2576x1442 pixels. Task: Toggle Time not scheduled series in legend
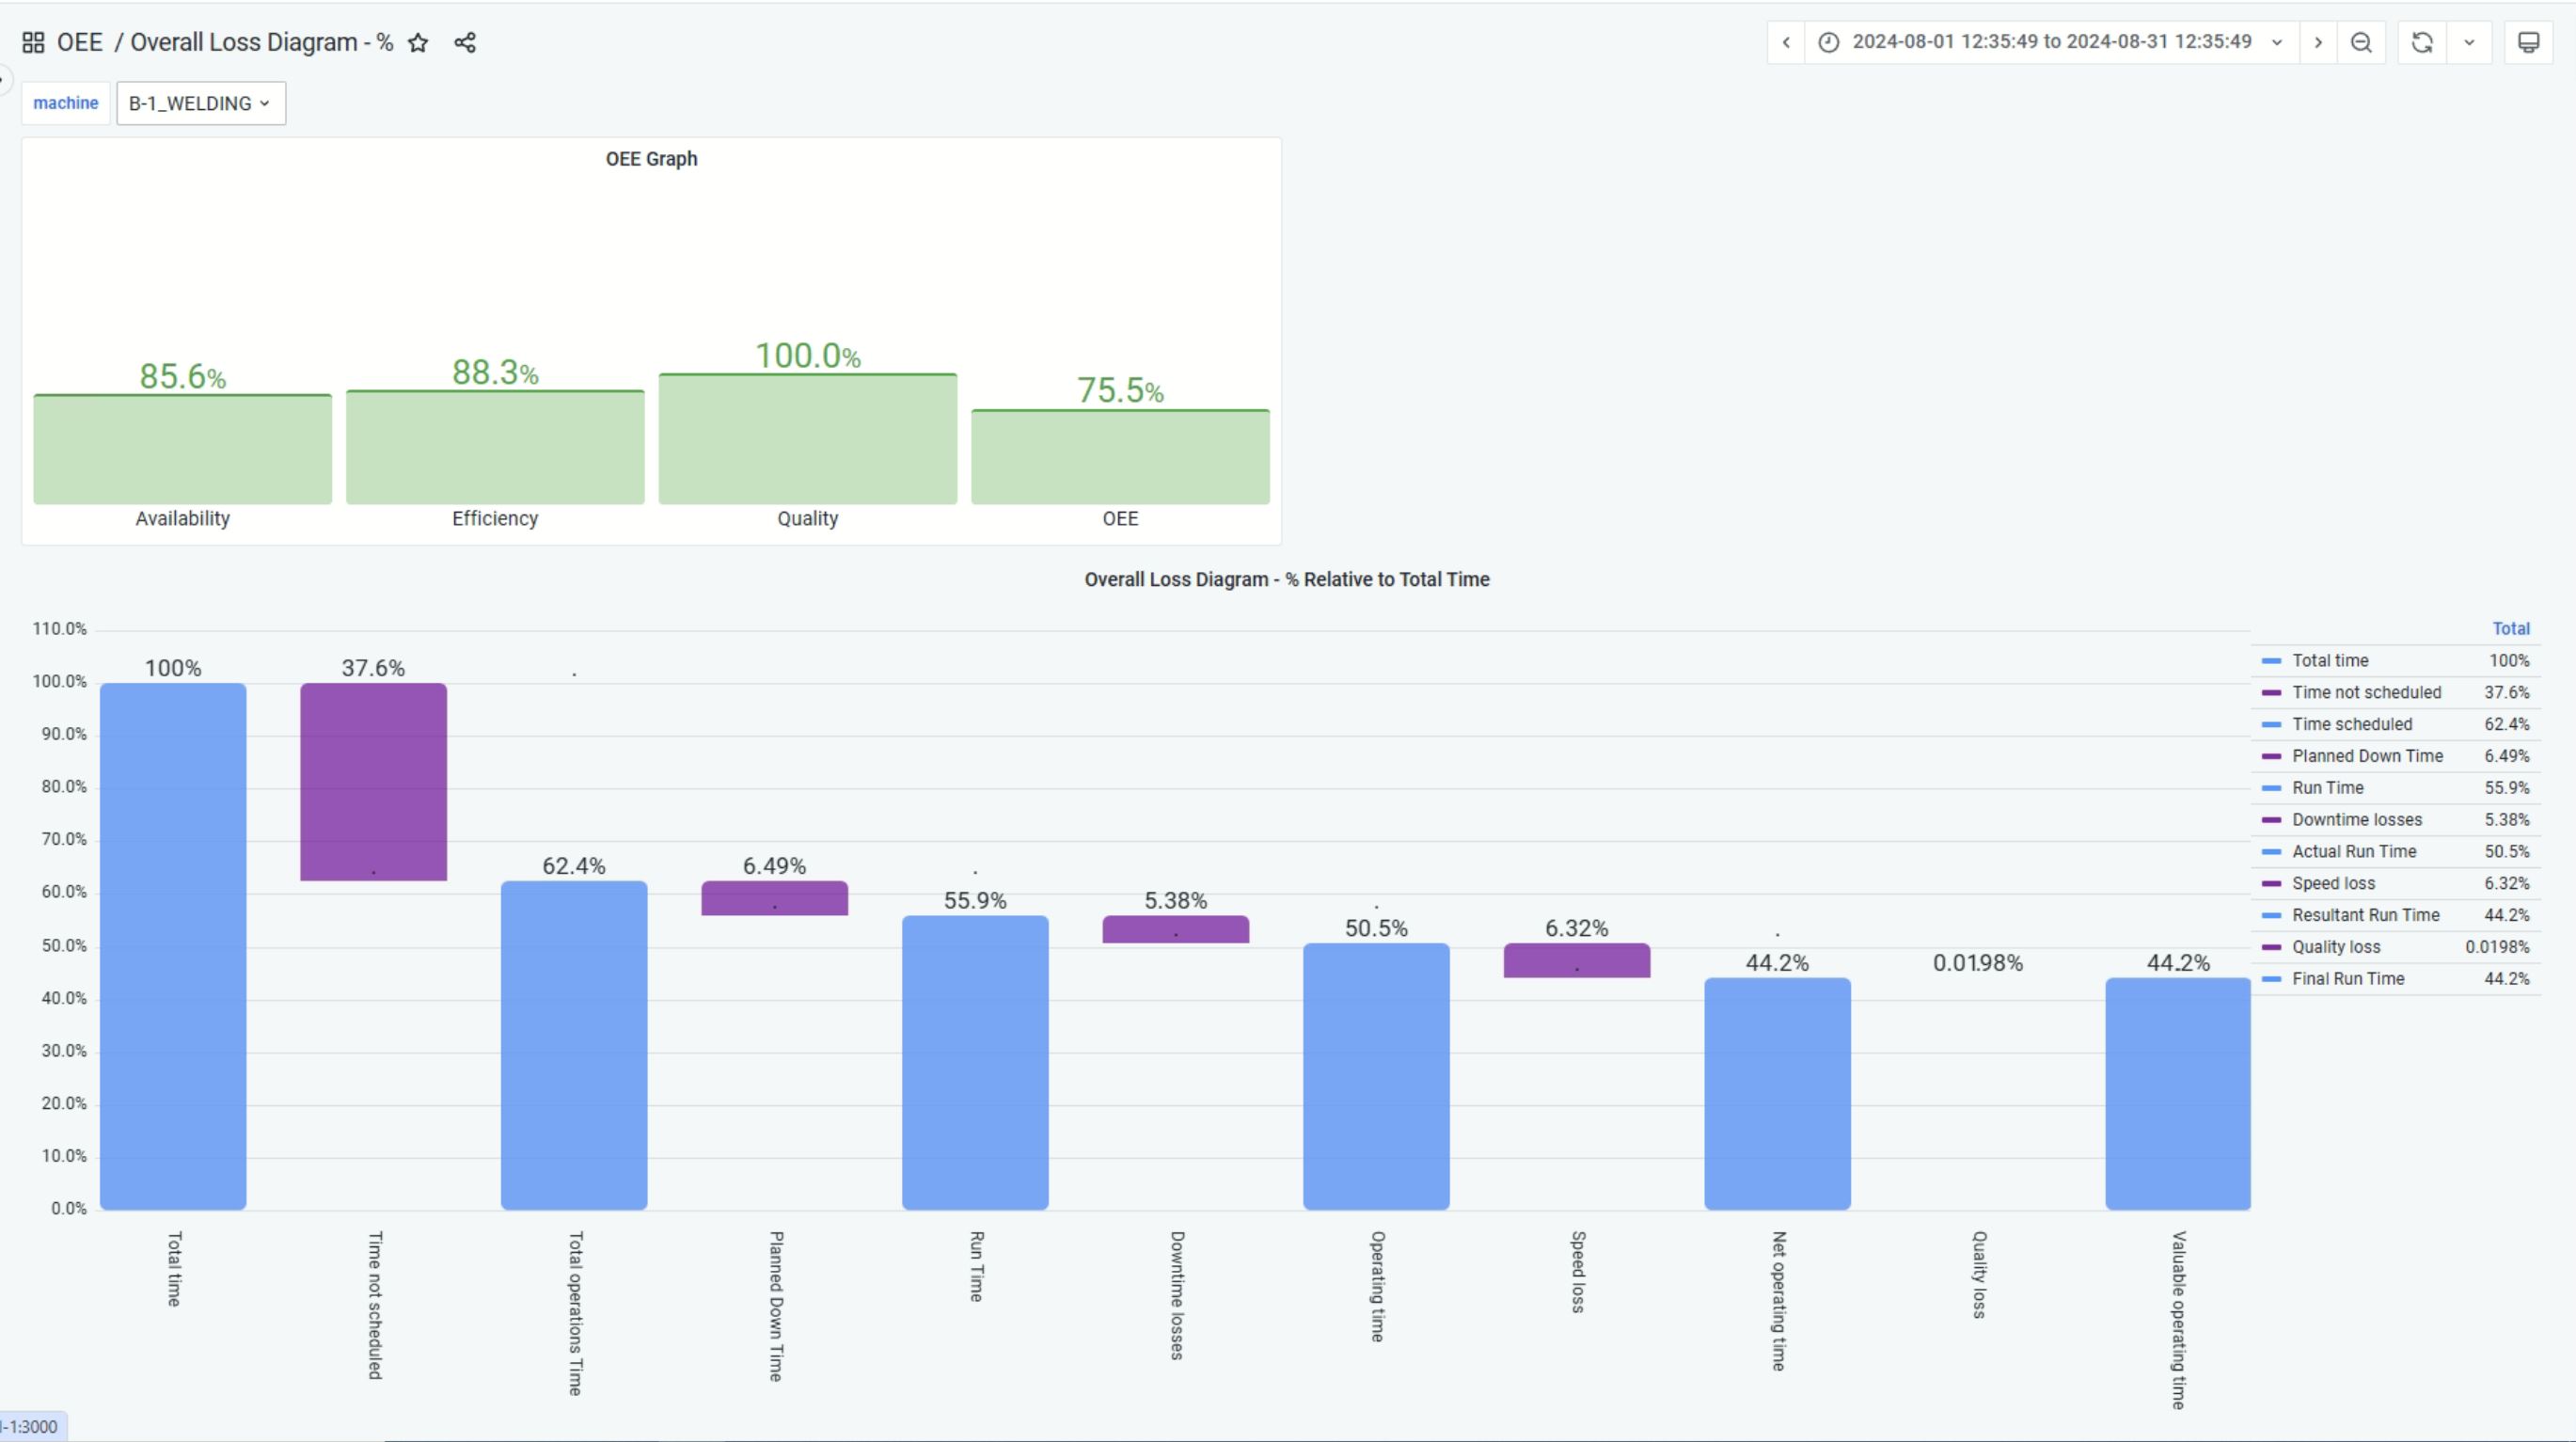(x=2366, y=692)
